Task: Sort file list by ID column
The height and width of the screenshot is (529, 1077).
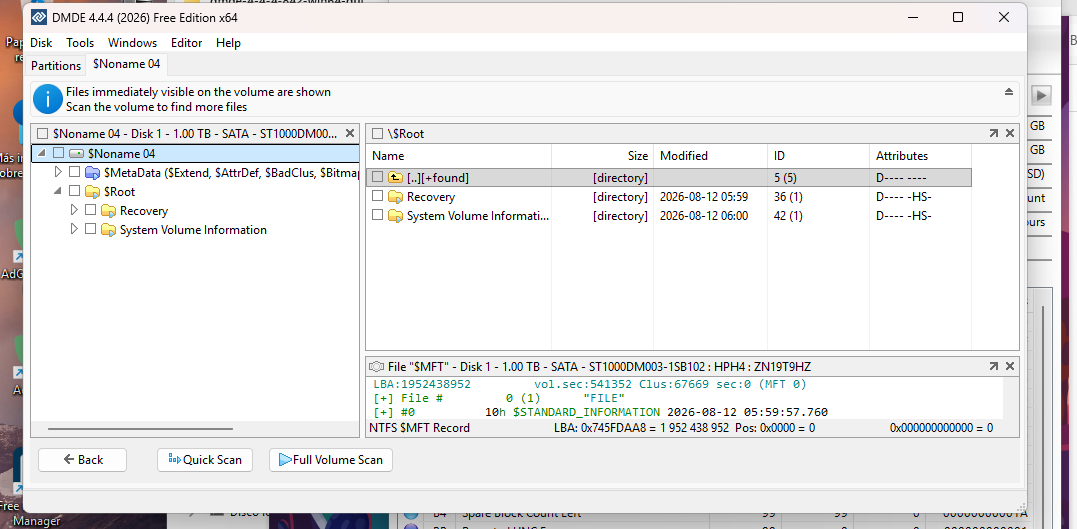Action: click(819, 156)
